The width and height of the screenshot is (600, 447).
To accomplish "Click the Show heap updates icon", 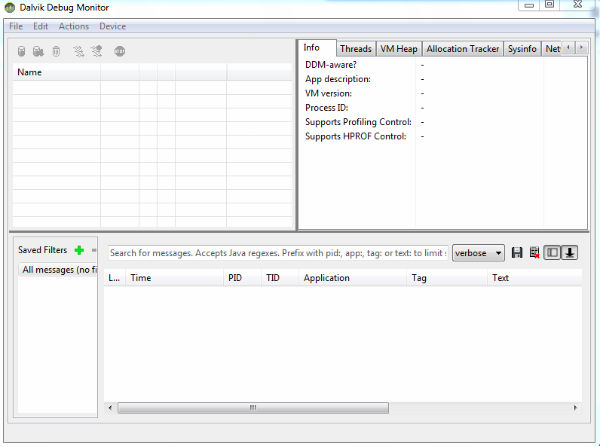I will click(21, 51).
